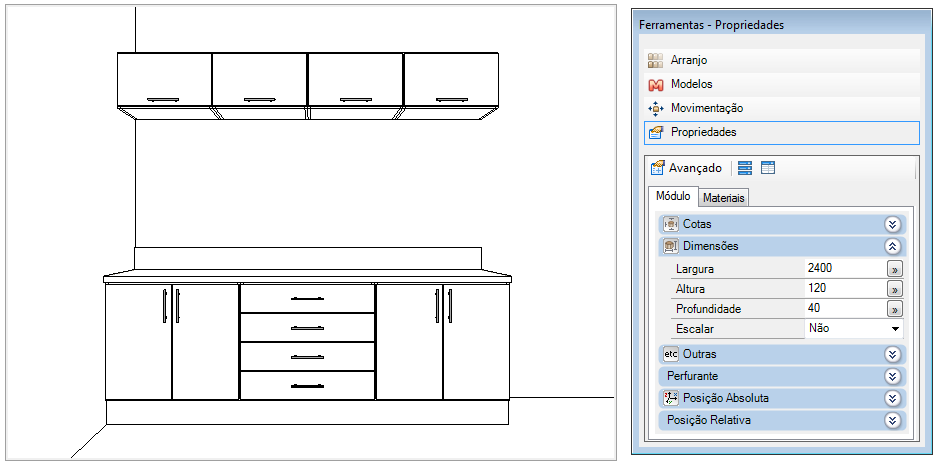This screenshot has width=937, height=463.
Task: Edit the Altura value 120
Action: click(844, 289)
